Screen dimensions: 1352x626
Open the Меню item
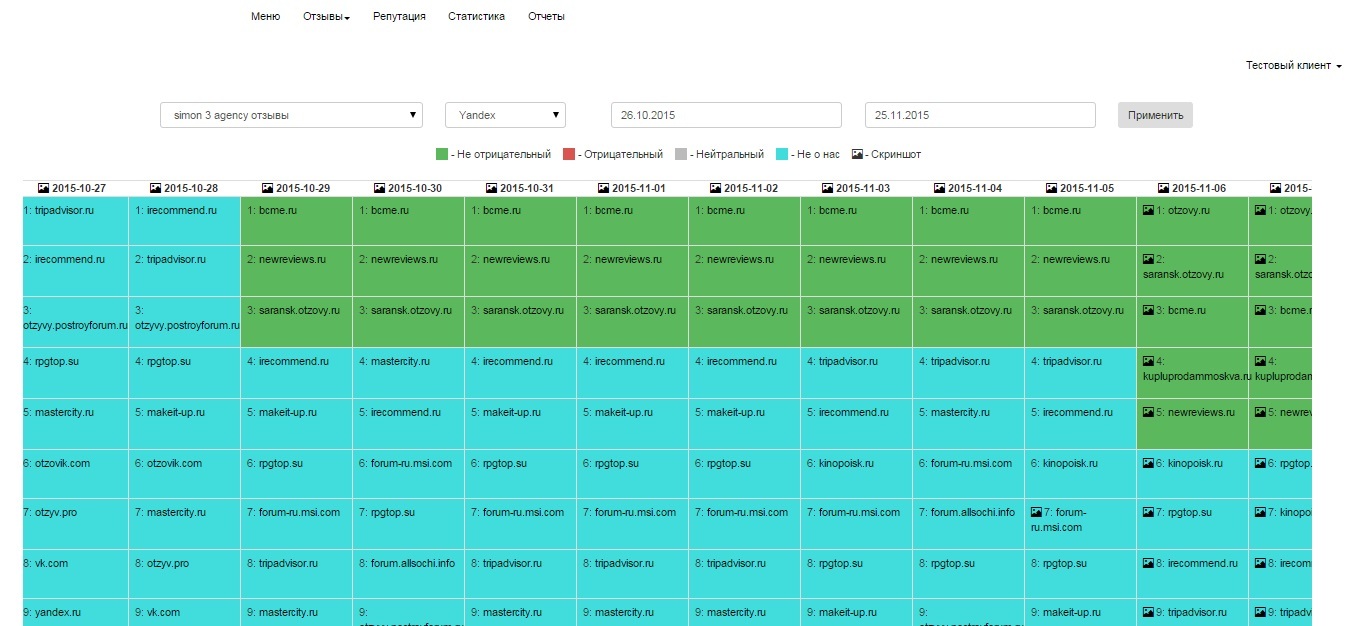point(265,16)
